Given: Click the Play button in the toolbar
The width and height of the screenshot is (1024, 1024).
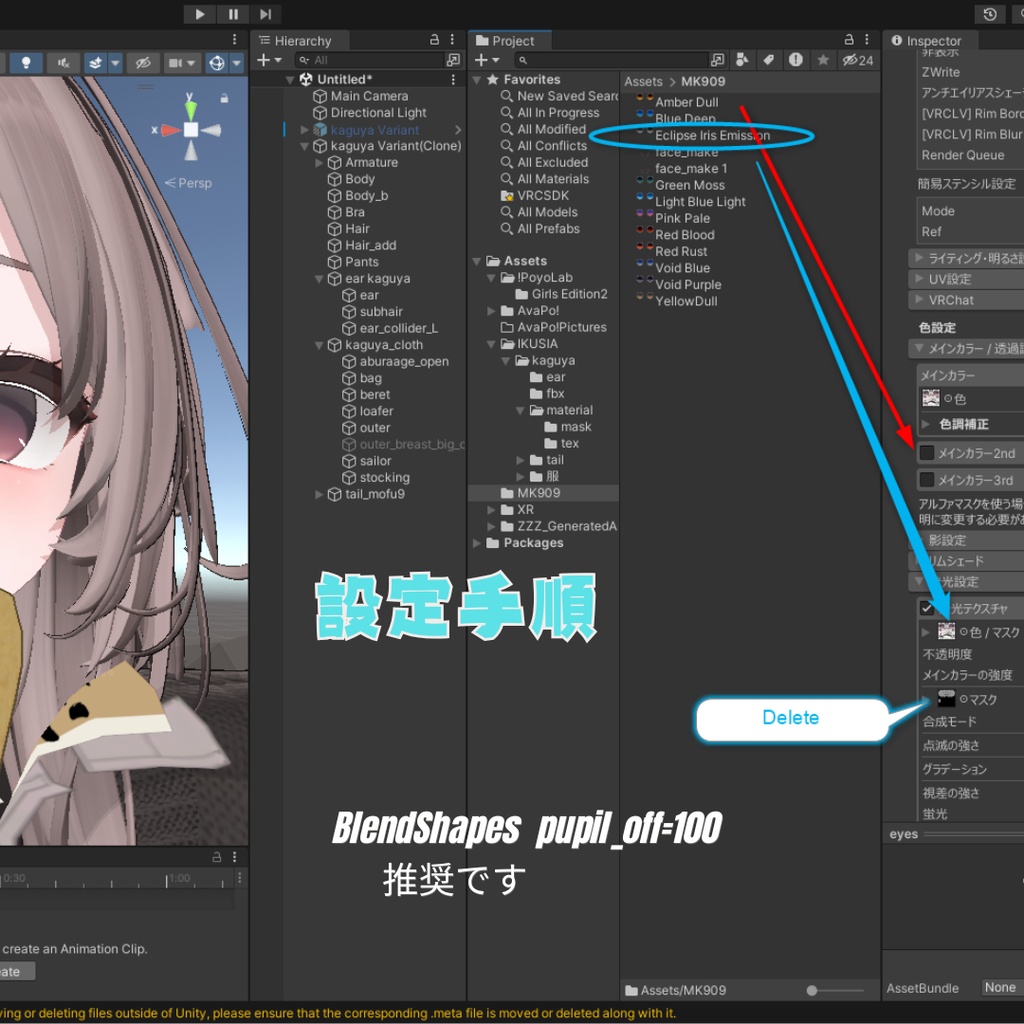Looking at the screenshot, I should 200,14.
